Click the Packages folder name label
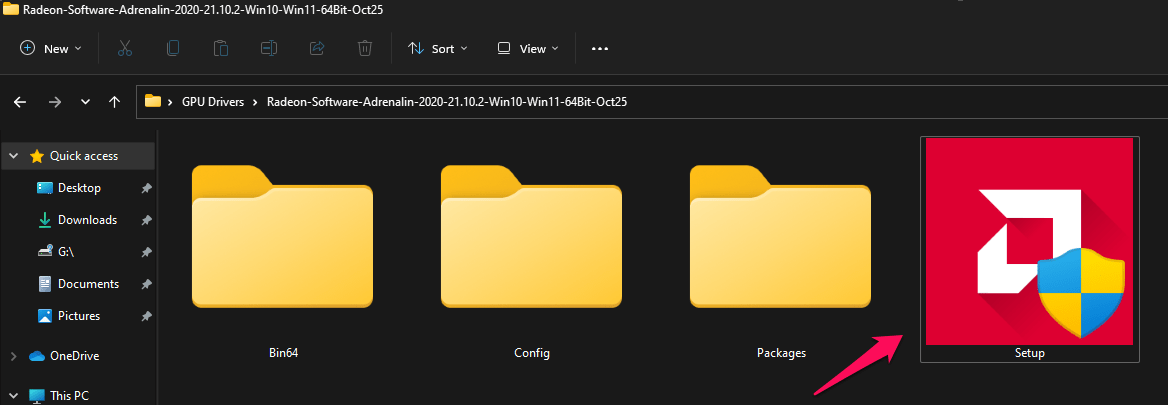The height and width of the screenshot is (405, 1168). (781, 352)
